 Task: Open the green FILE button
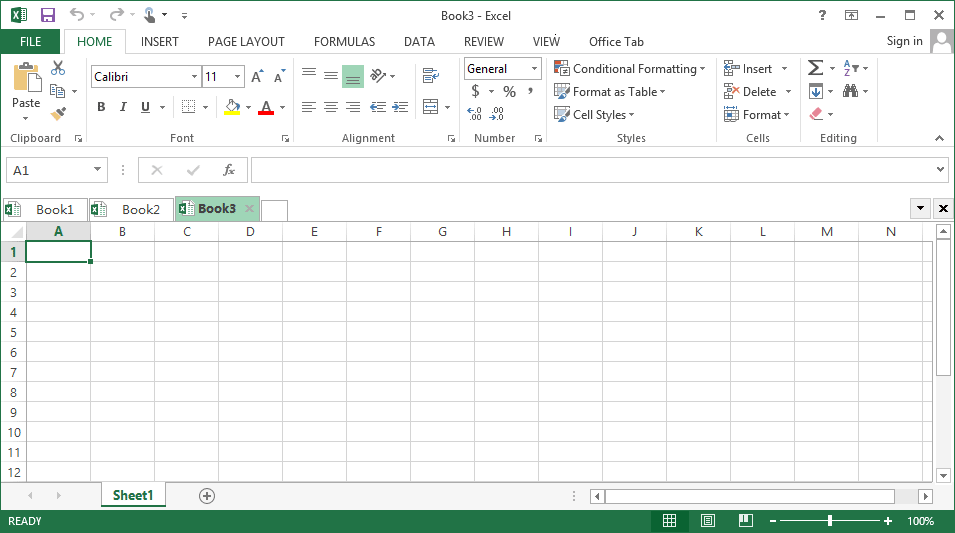point(30,42)
